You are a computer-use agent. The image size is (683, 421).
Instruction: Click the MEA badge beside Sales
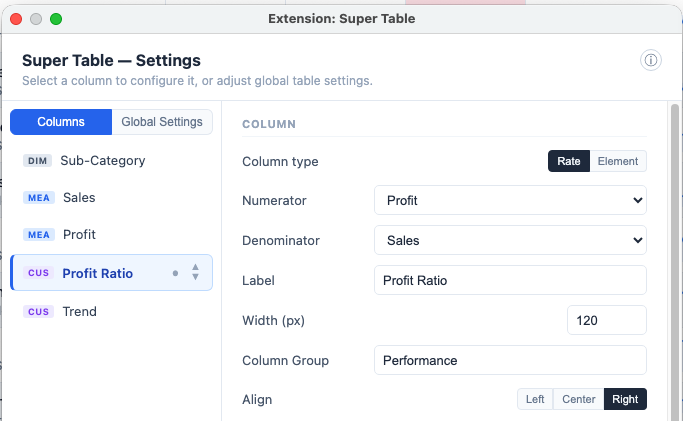tap(39, 198)
